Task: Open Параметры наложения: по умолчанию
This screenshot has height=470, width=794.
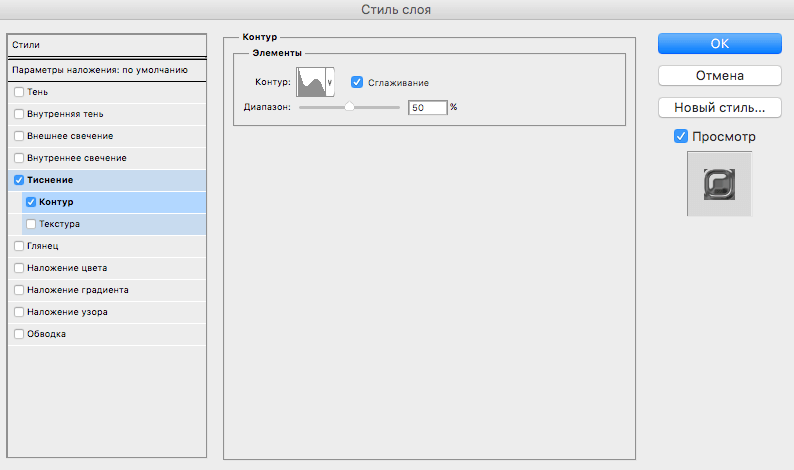Action: [106, 70]
